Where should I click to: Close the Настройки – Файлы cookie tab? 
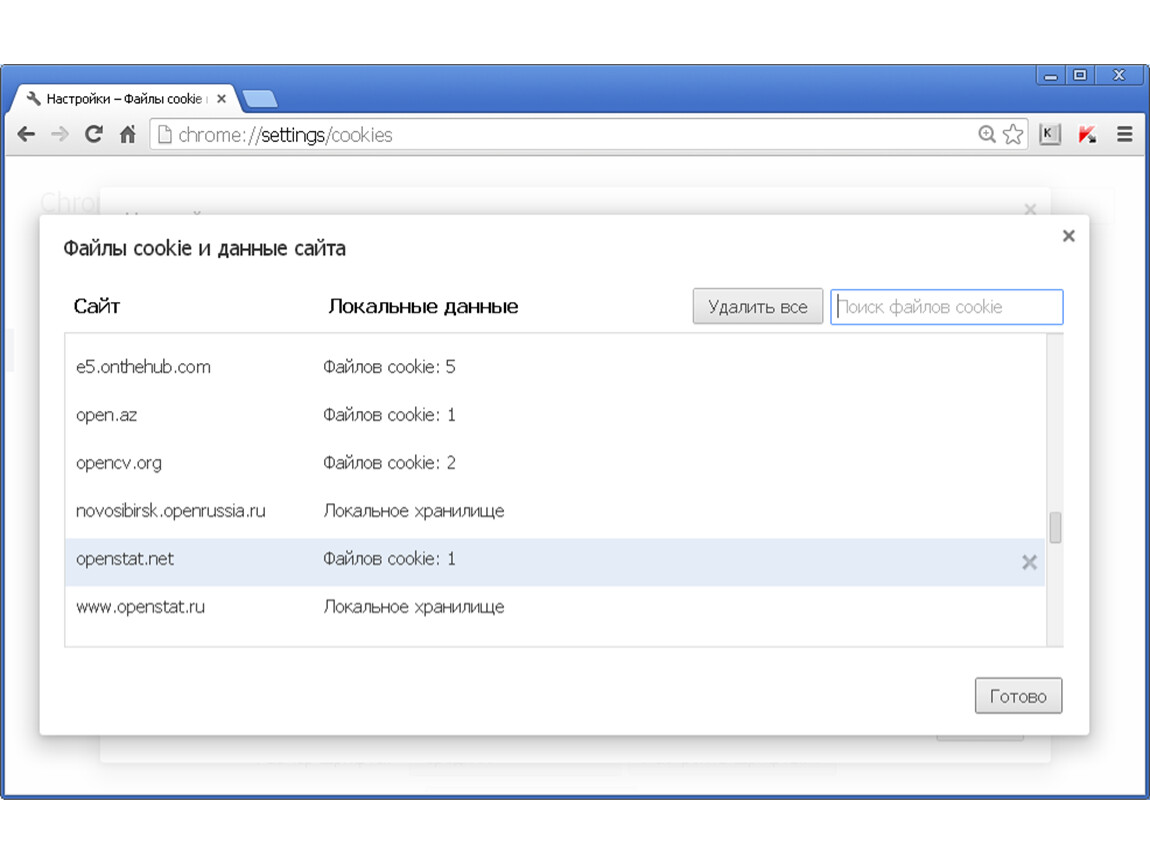click(x=221, y=98)
